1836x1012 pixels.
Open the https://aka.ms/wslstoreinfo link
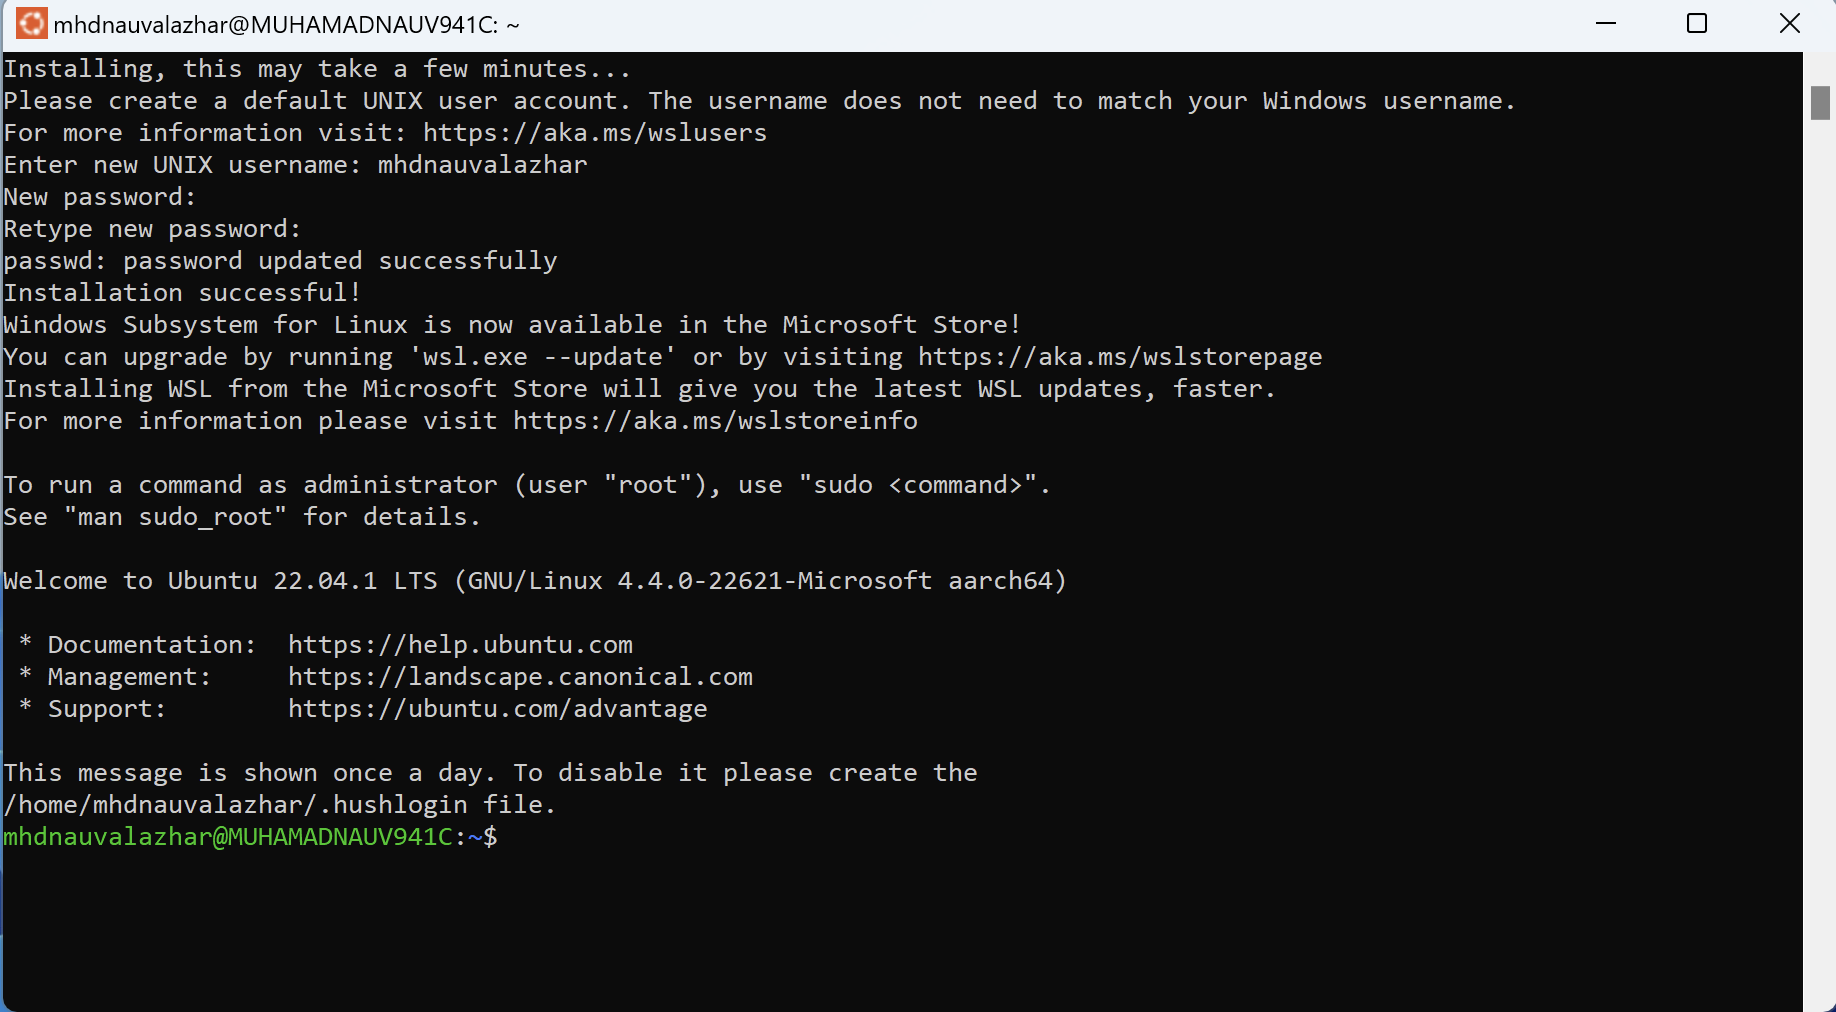[714, 421]
